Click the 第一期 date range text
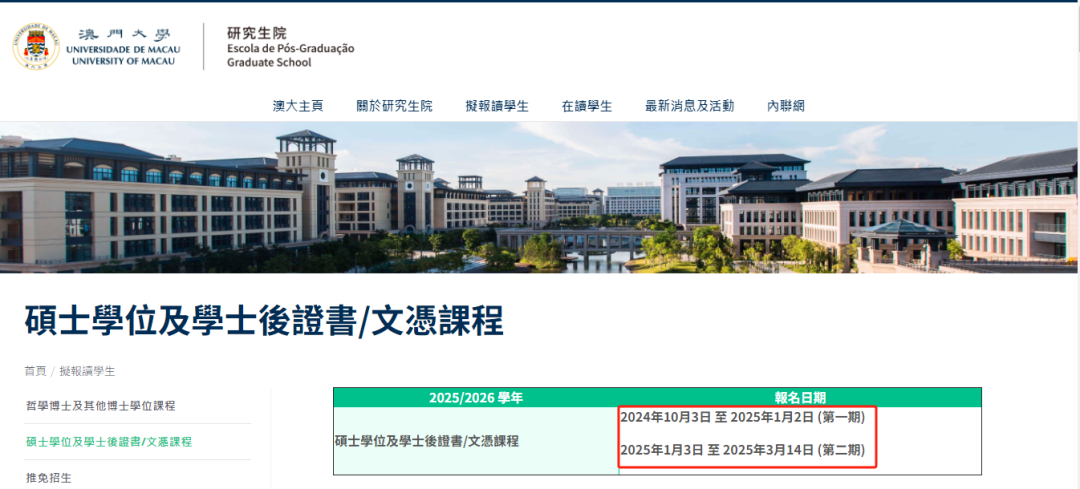This screenshot has width=1080, height=489. (742, 417)
